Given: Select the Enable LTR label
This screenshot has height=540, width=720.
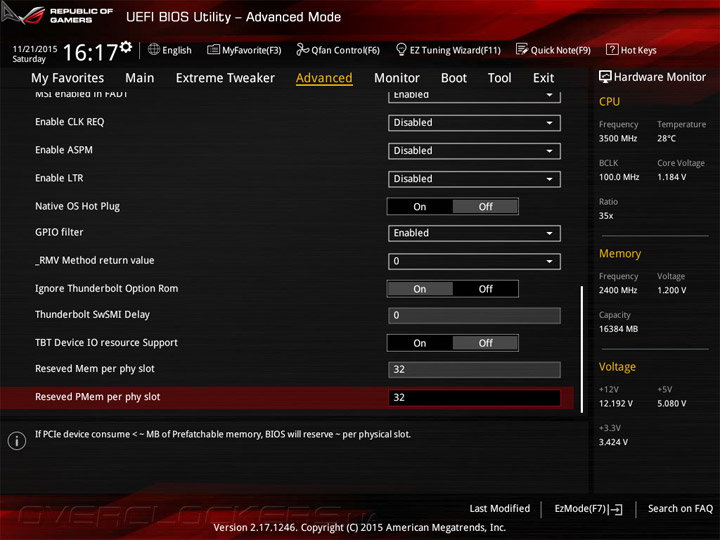Looking at the screenshot, I should (59, 178).
